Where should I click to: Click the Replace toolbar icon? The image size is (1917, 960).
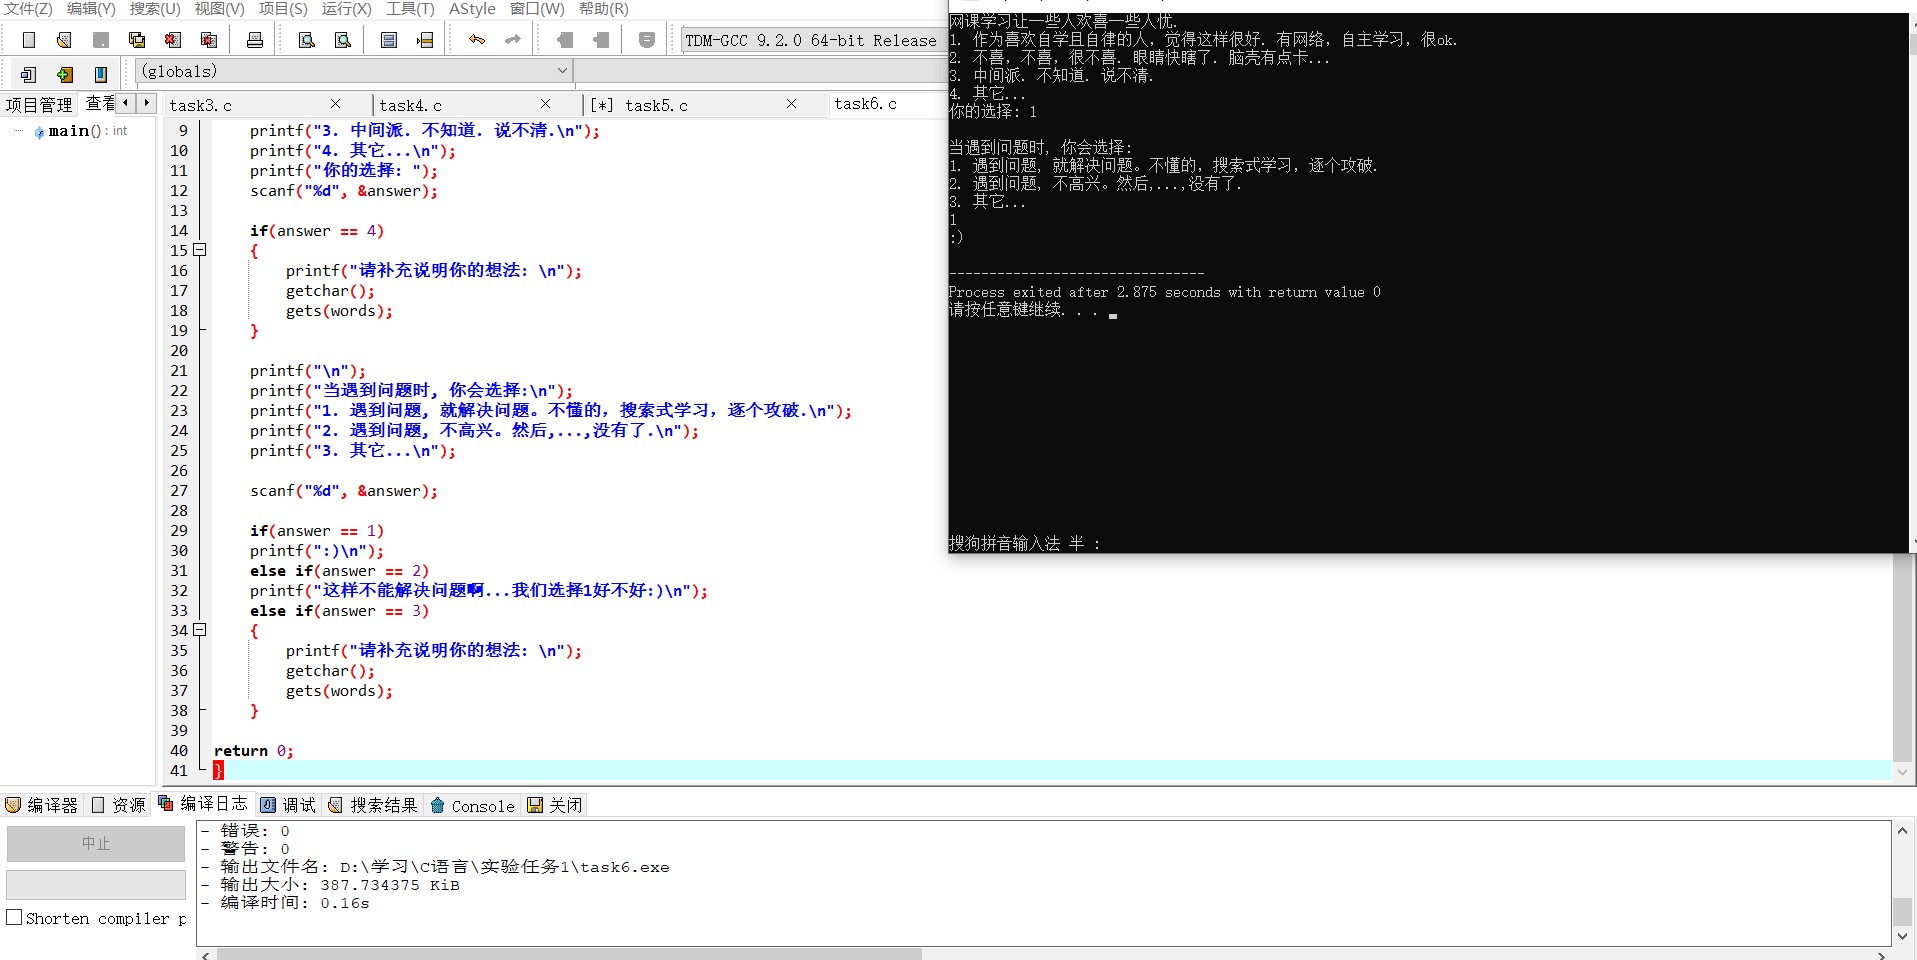pos(343,40)
